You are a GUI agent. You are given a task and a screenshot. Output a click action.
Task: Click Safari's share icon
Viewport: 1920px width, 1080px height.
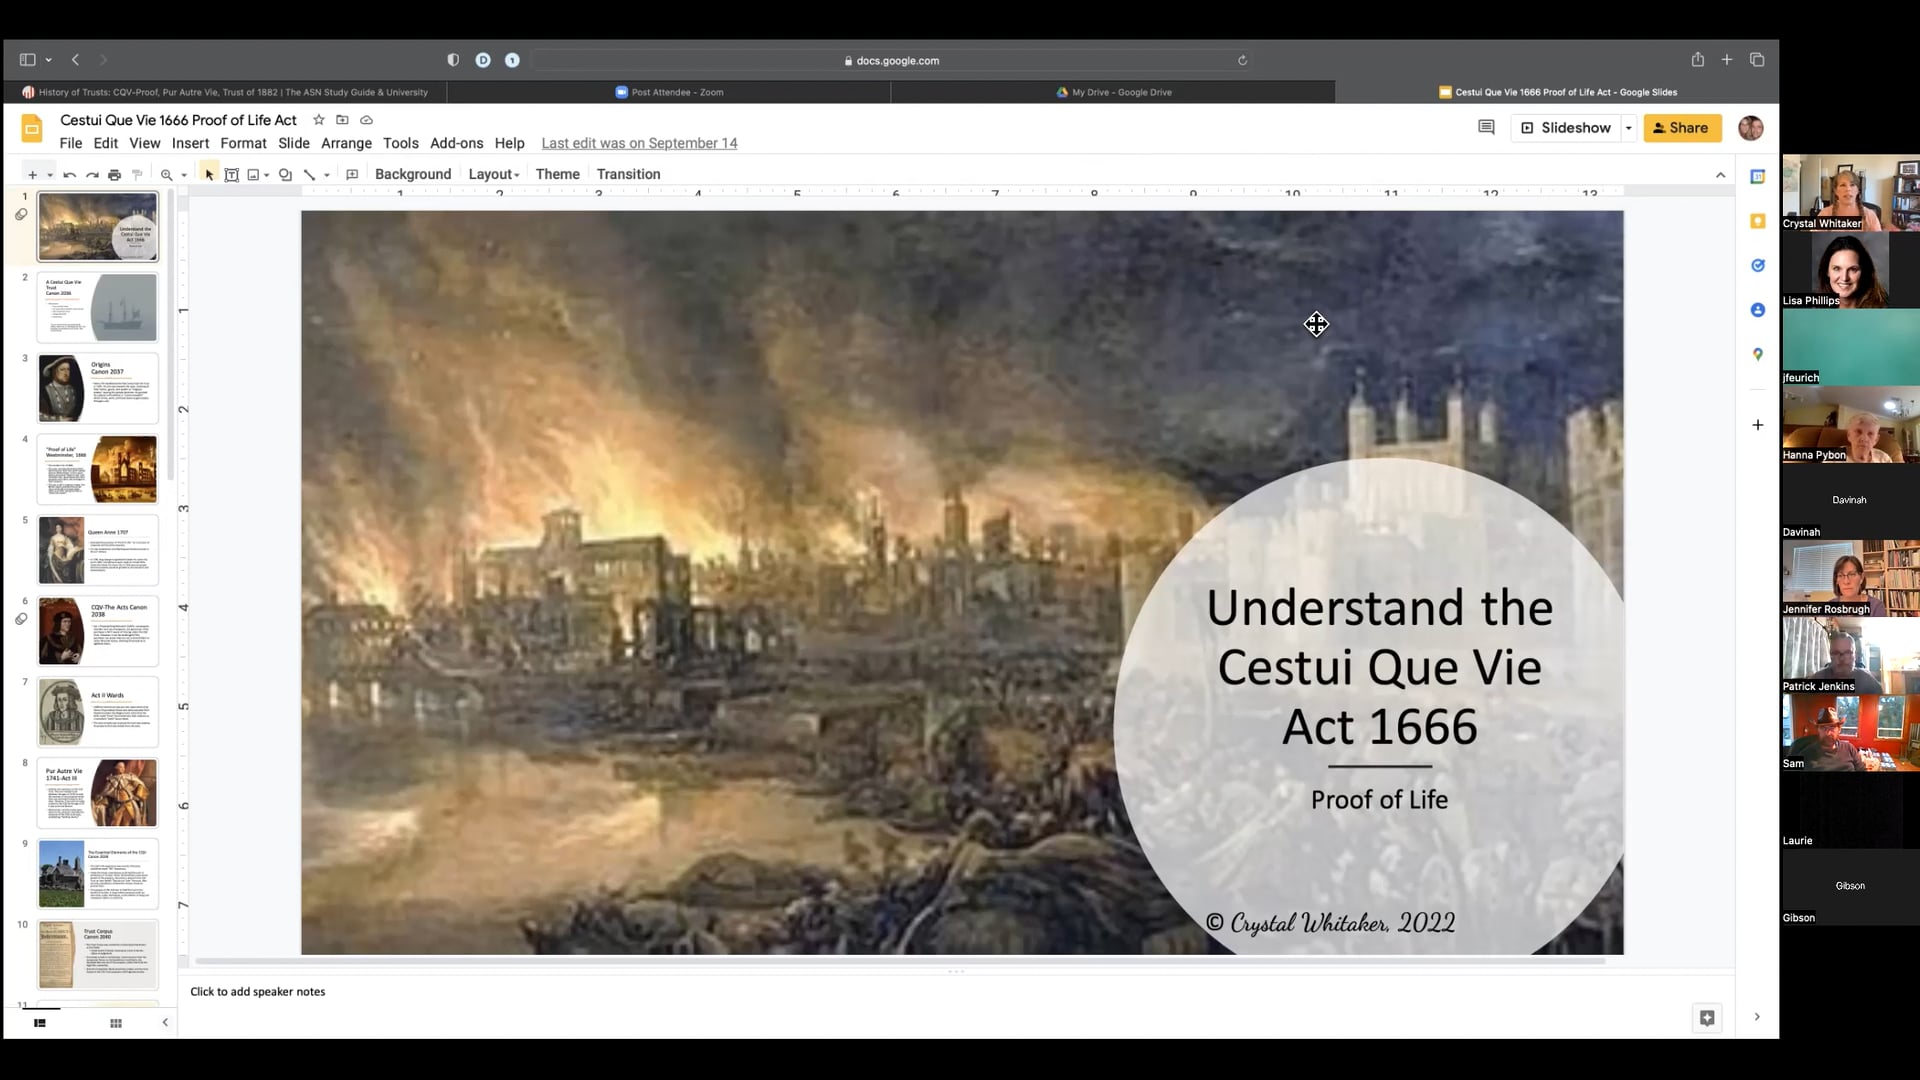(1697, 60)
